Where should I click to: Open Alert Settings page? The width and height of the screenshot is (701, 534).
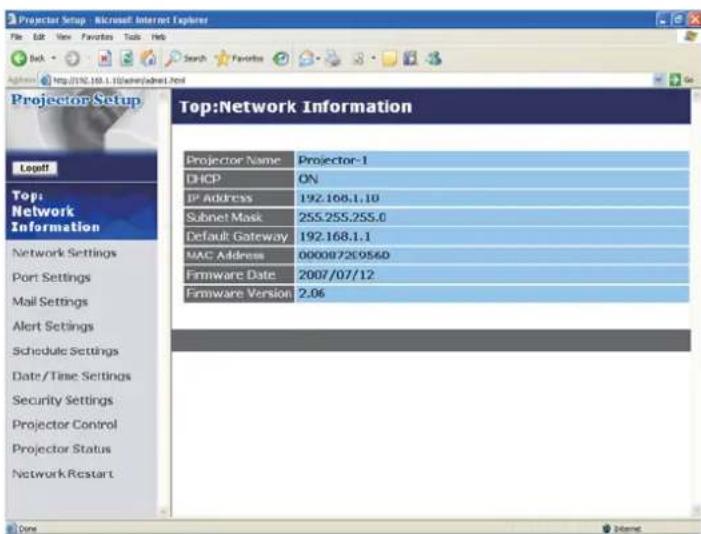point(53,326)
